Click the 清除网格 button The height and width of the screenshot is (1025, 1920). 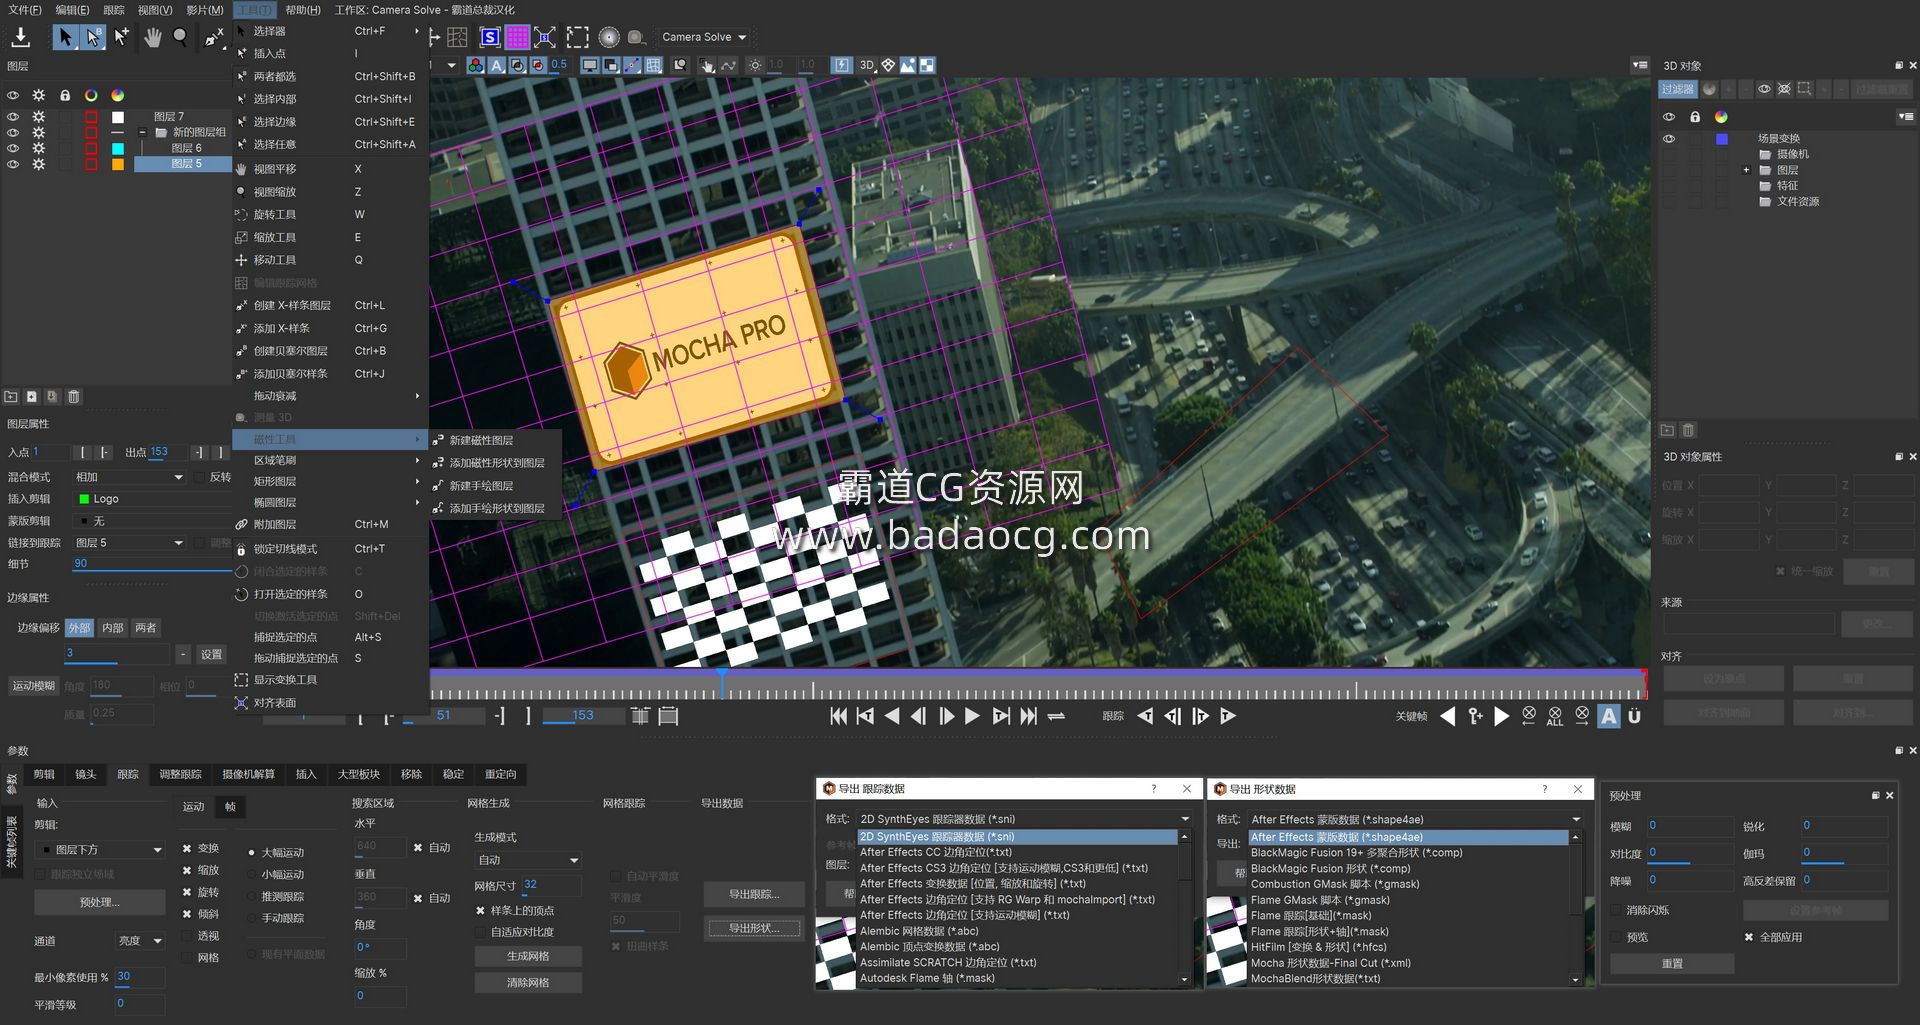528,983
